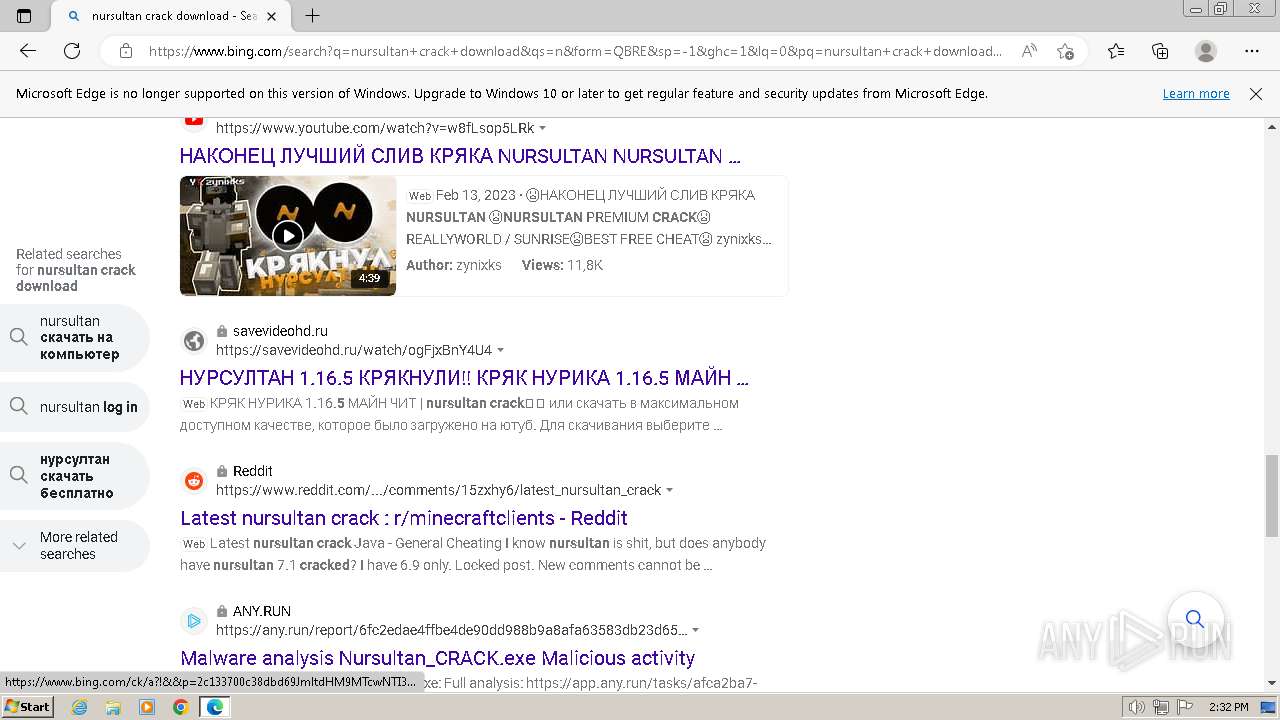Viewport: 1280px width, 720px height.
Task: Click the profile avatar icon
Action: [x=1206, y=51]
